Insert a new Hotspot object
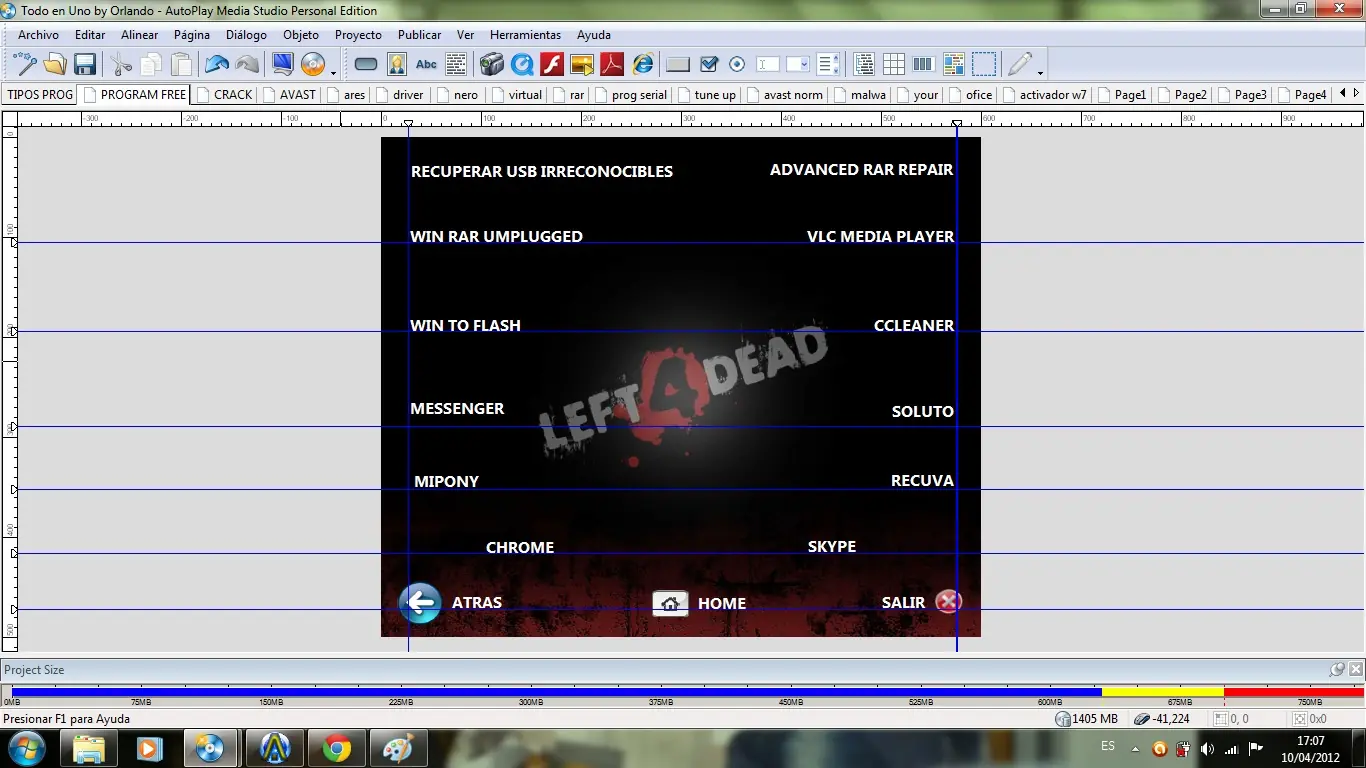Image resolution: width=1366 pixels, height=768 pixels. pyautogui.click(x=984, y=65)
